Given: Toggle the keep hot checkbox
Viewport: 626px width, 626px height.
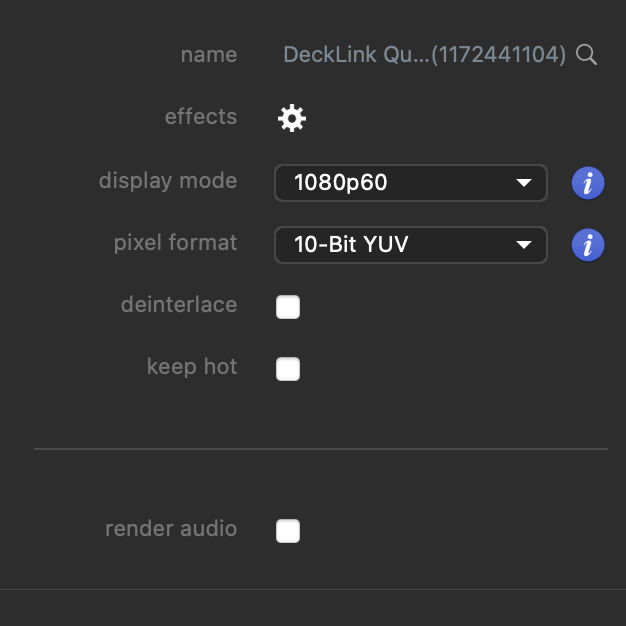Looking at the screenshot, I should coord(288,369).
